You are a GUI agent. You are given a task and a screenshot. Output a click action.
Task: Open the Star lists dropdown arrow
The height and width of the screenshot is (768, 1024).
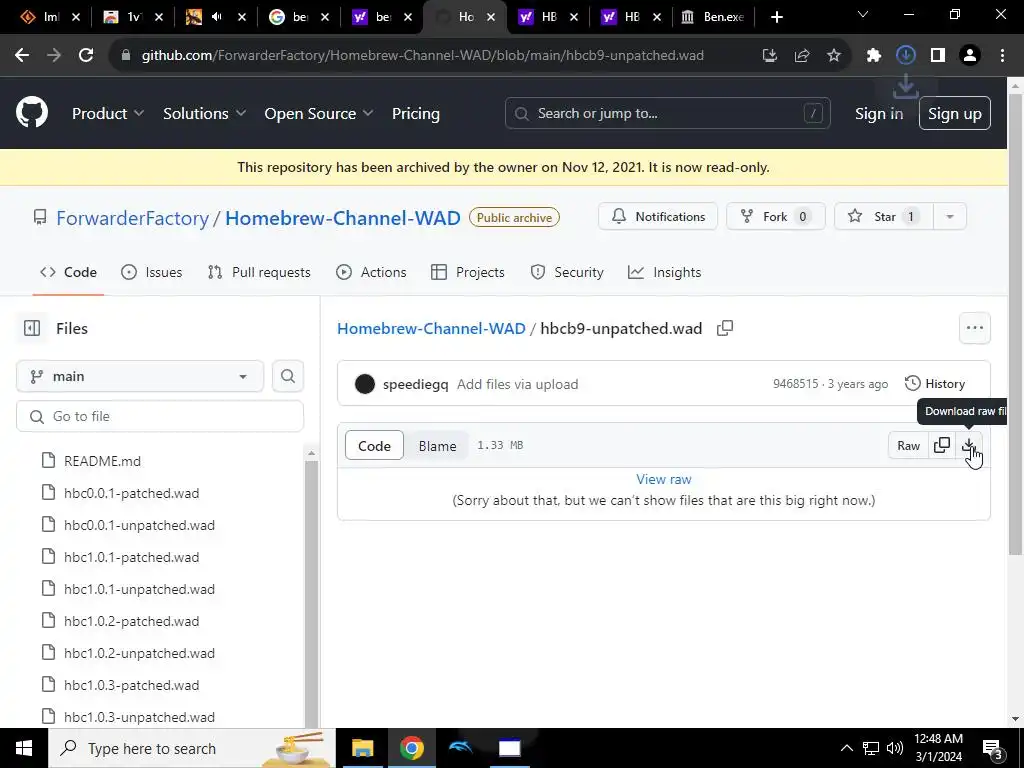click(950, 217)
